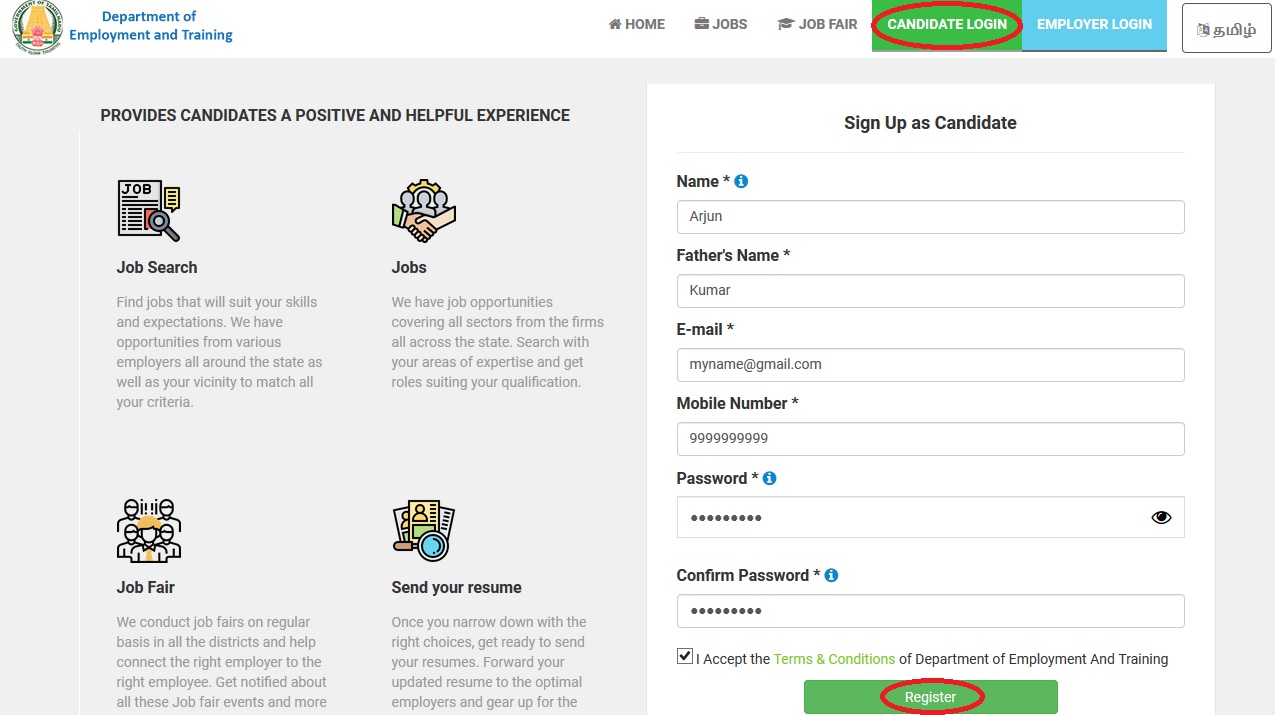This screenshot has width=1275, height=715.
Task: Click the Tamil Nadu government emblem logo
Action: point(37,27)
